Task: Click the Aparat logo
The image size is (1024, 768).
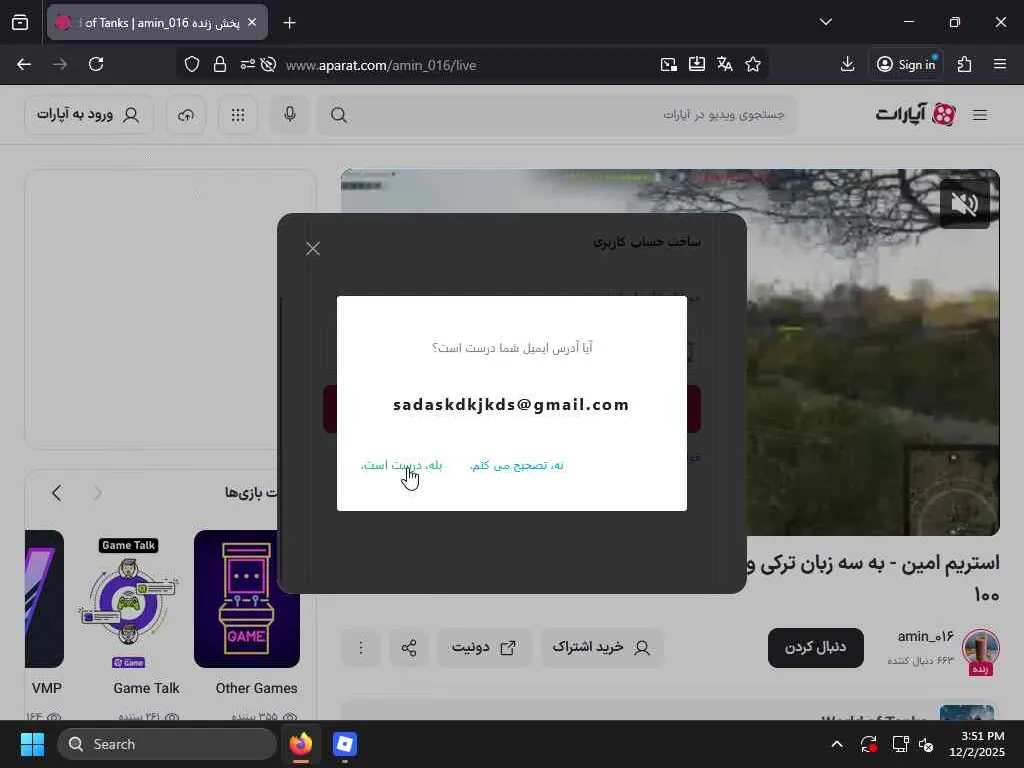Action: tap(916, 114)
